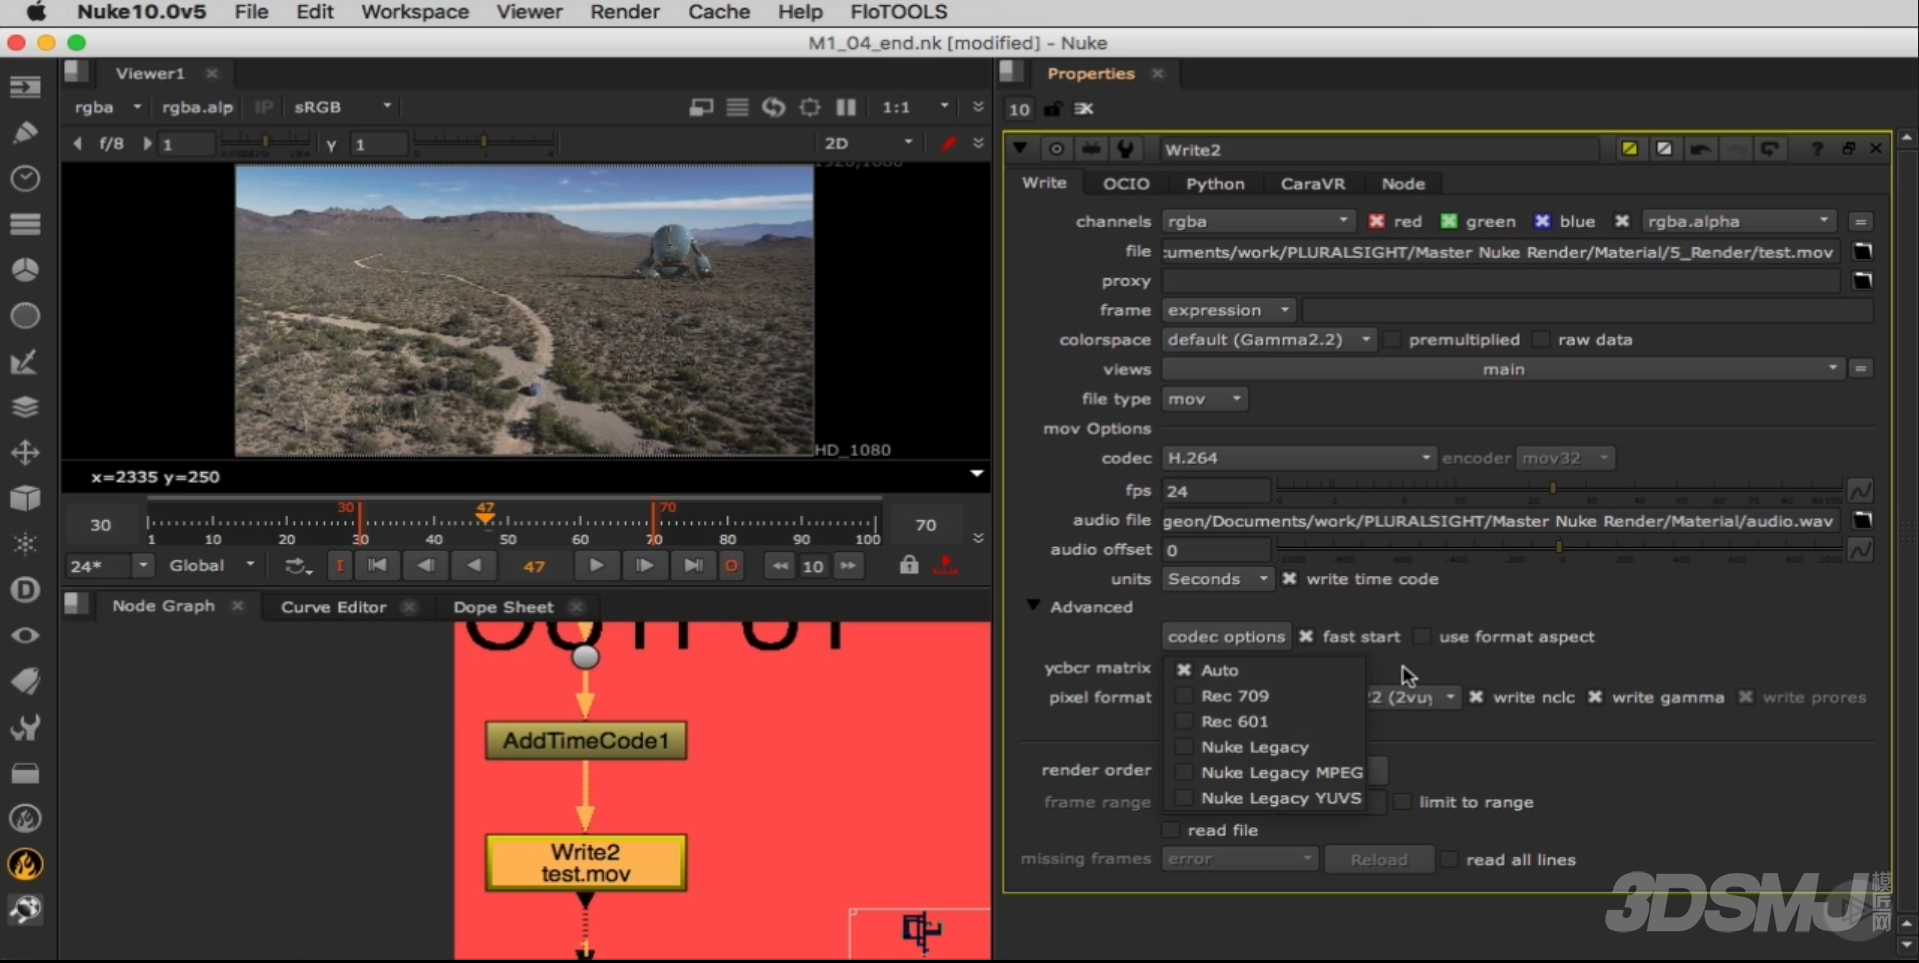
Task: Click the viewer refresh icon
Action: click(x=773, y=107)
